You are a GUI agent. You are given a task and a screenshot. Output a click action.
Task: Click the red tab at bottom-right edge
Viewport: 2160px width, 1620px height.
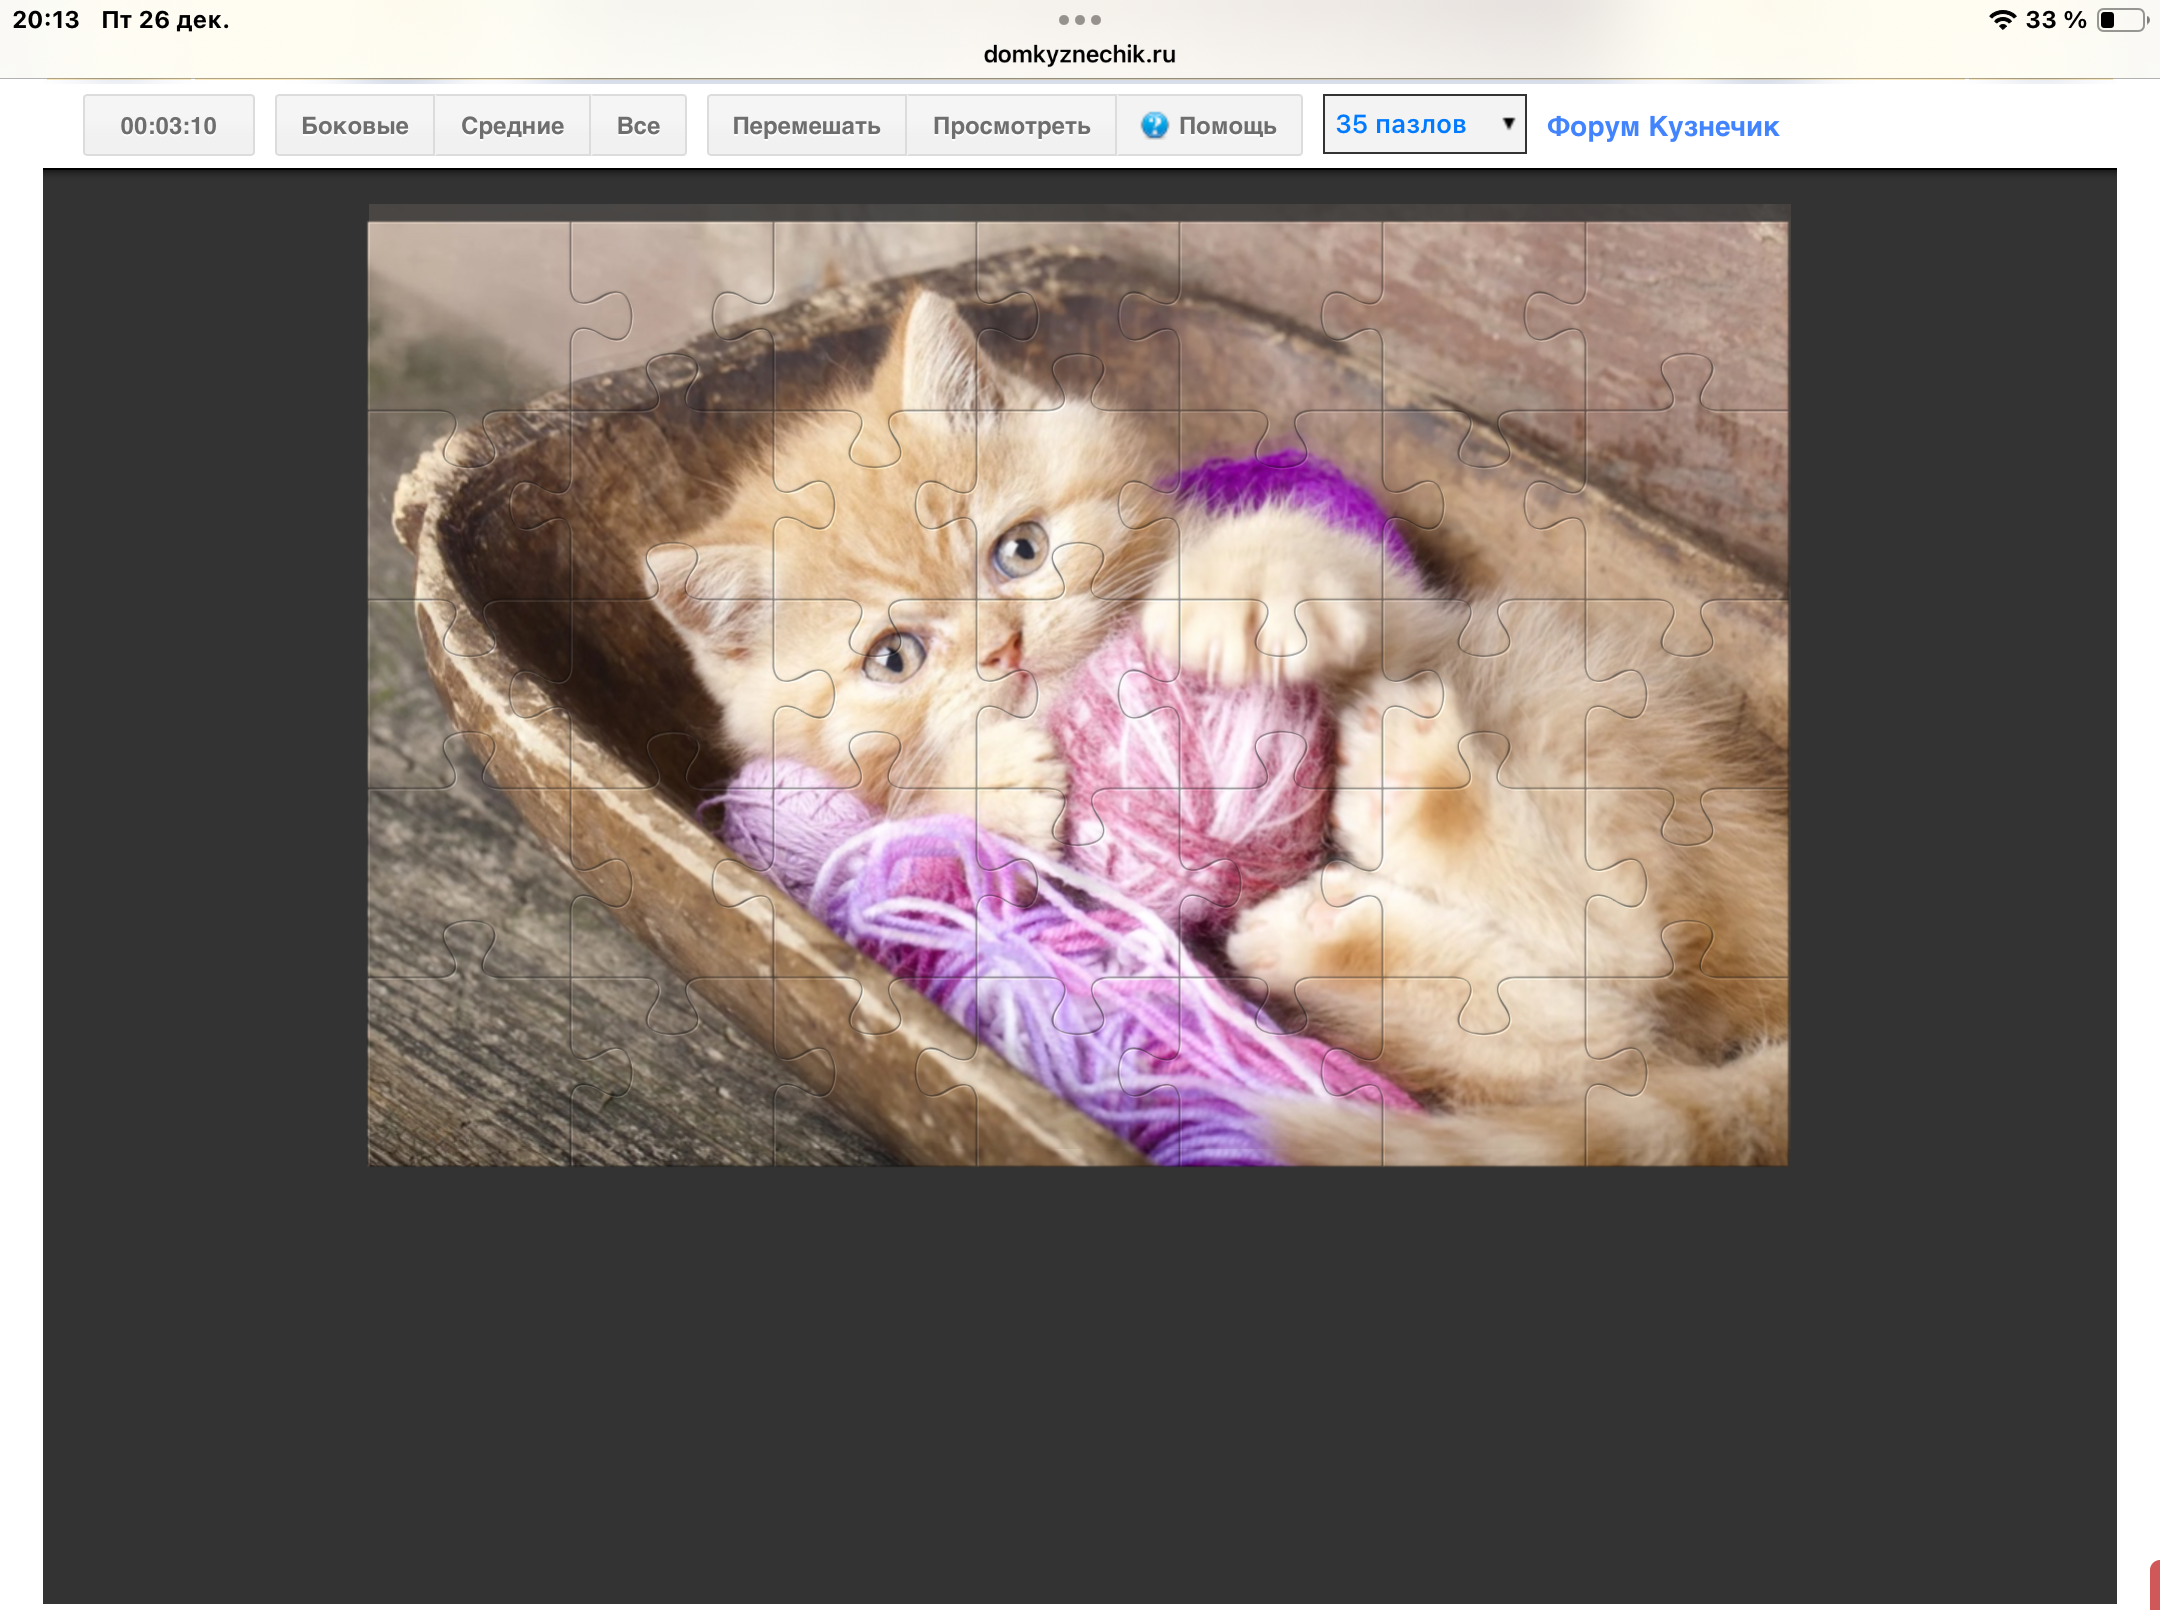point(2154,1585)
